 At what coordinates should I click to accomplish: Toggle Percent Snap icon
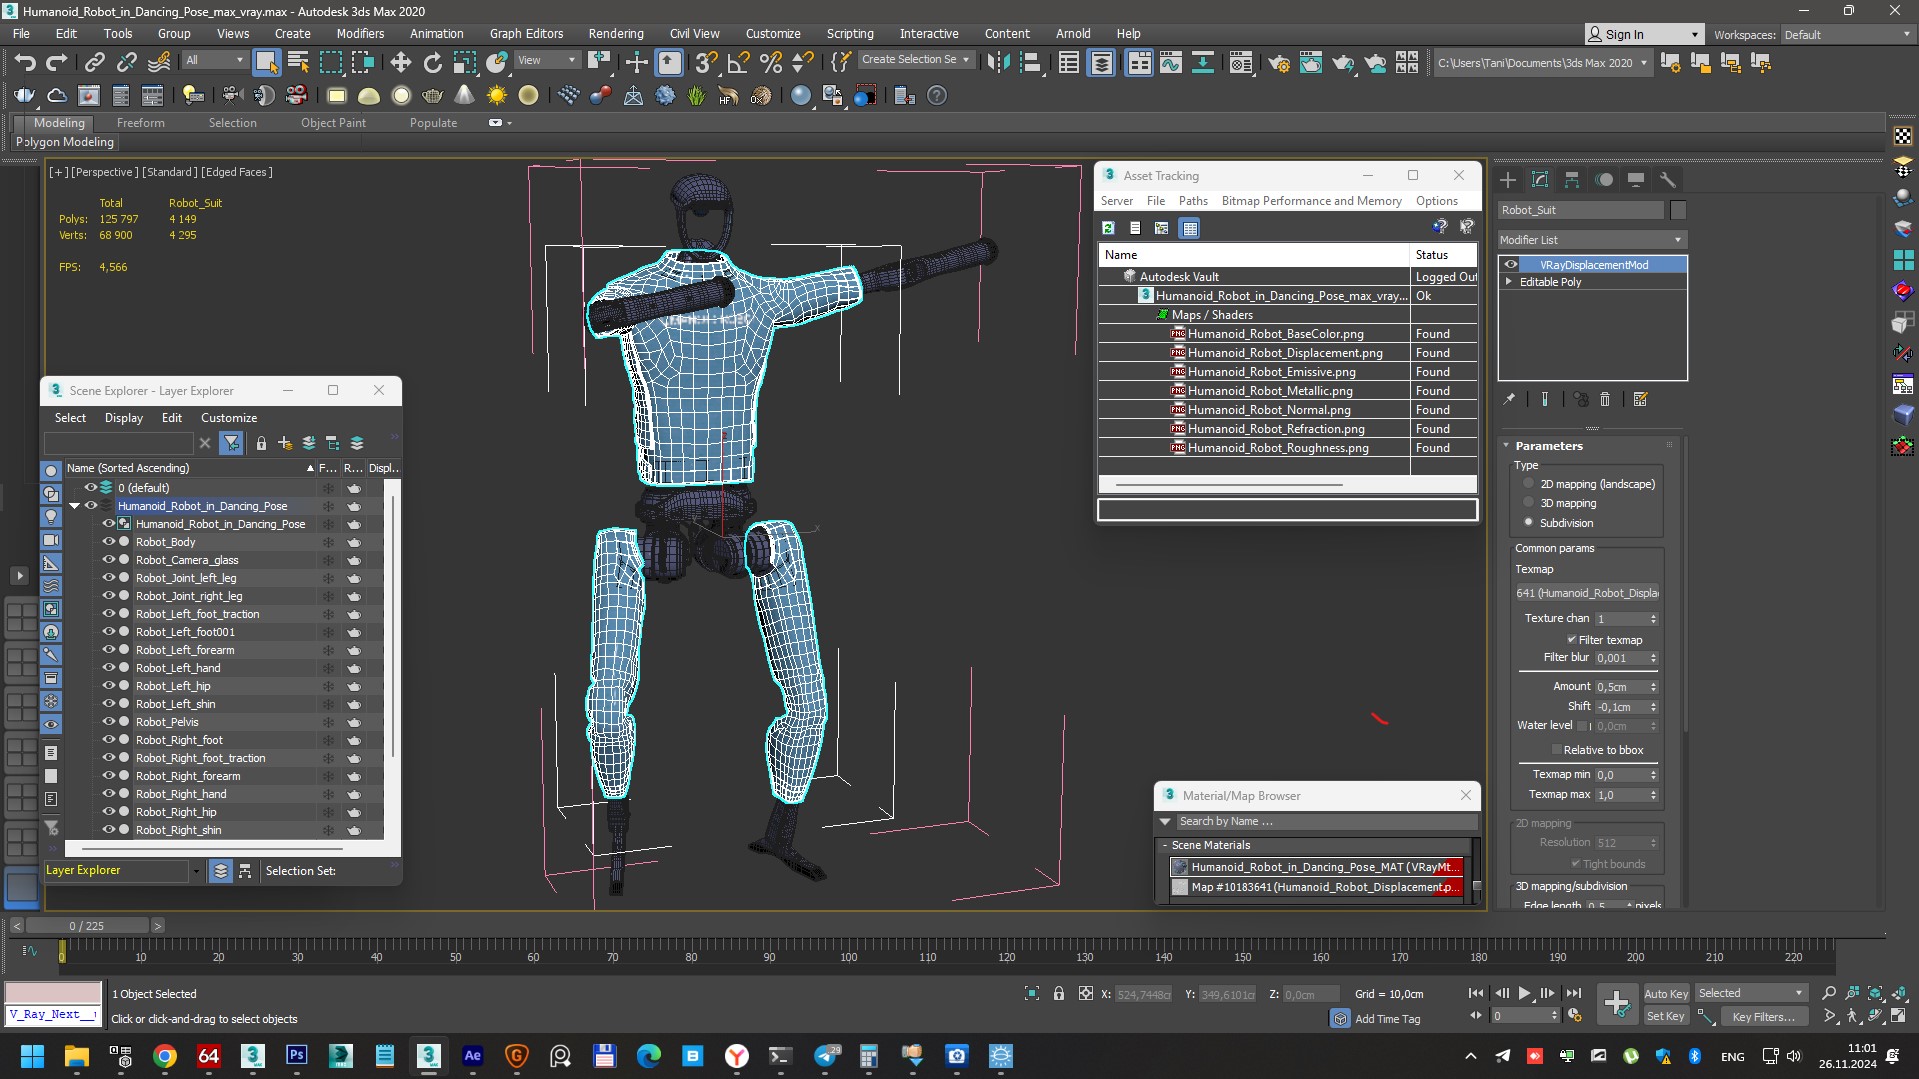(x=770, y=63)
